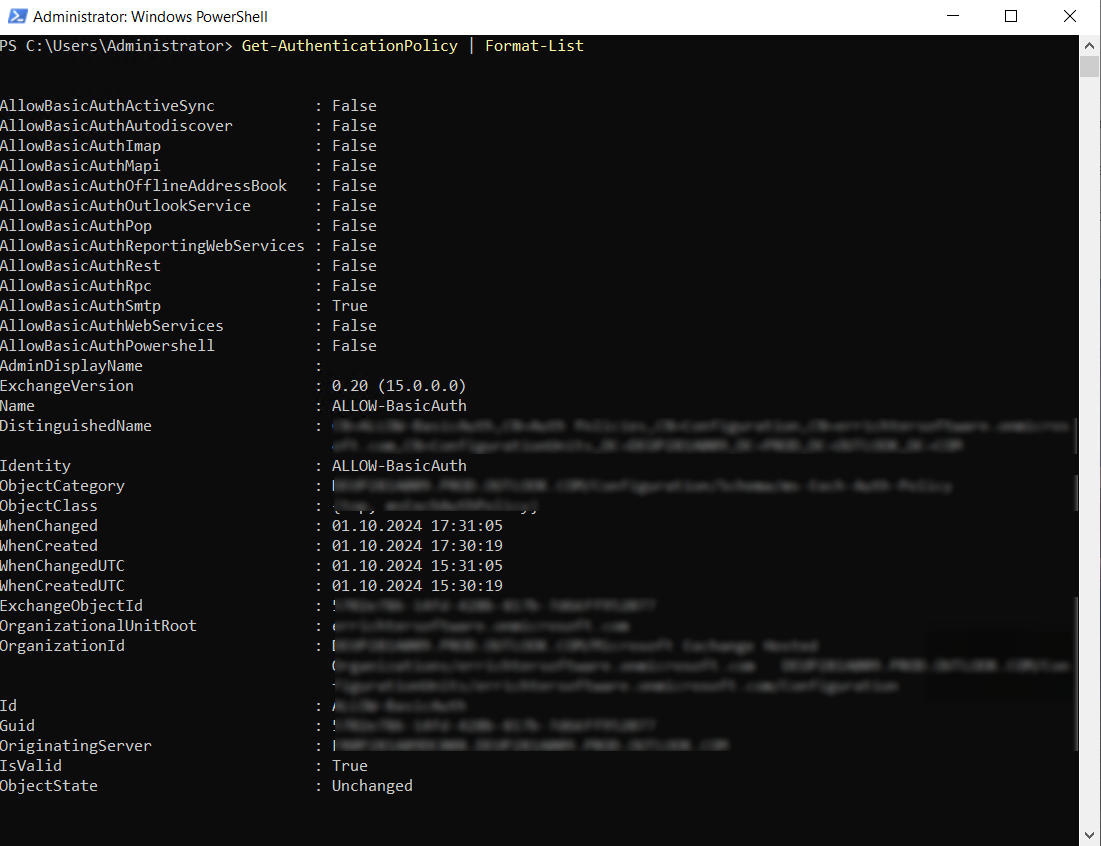
Task: Select the ObjectClass property name
Action: tap(49, 506)
